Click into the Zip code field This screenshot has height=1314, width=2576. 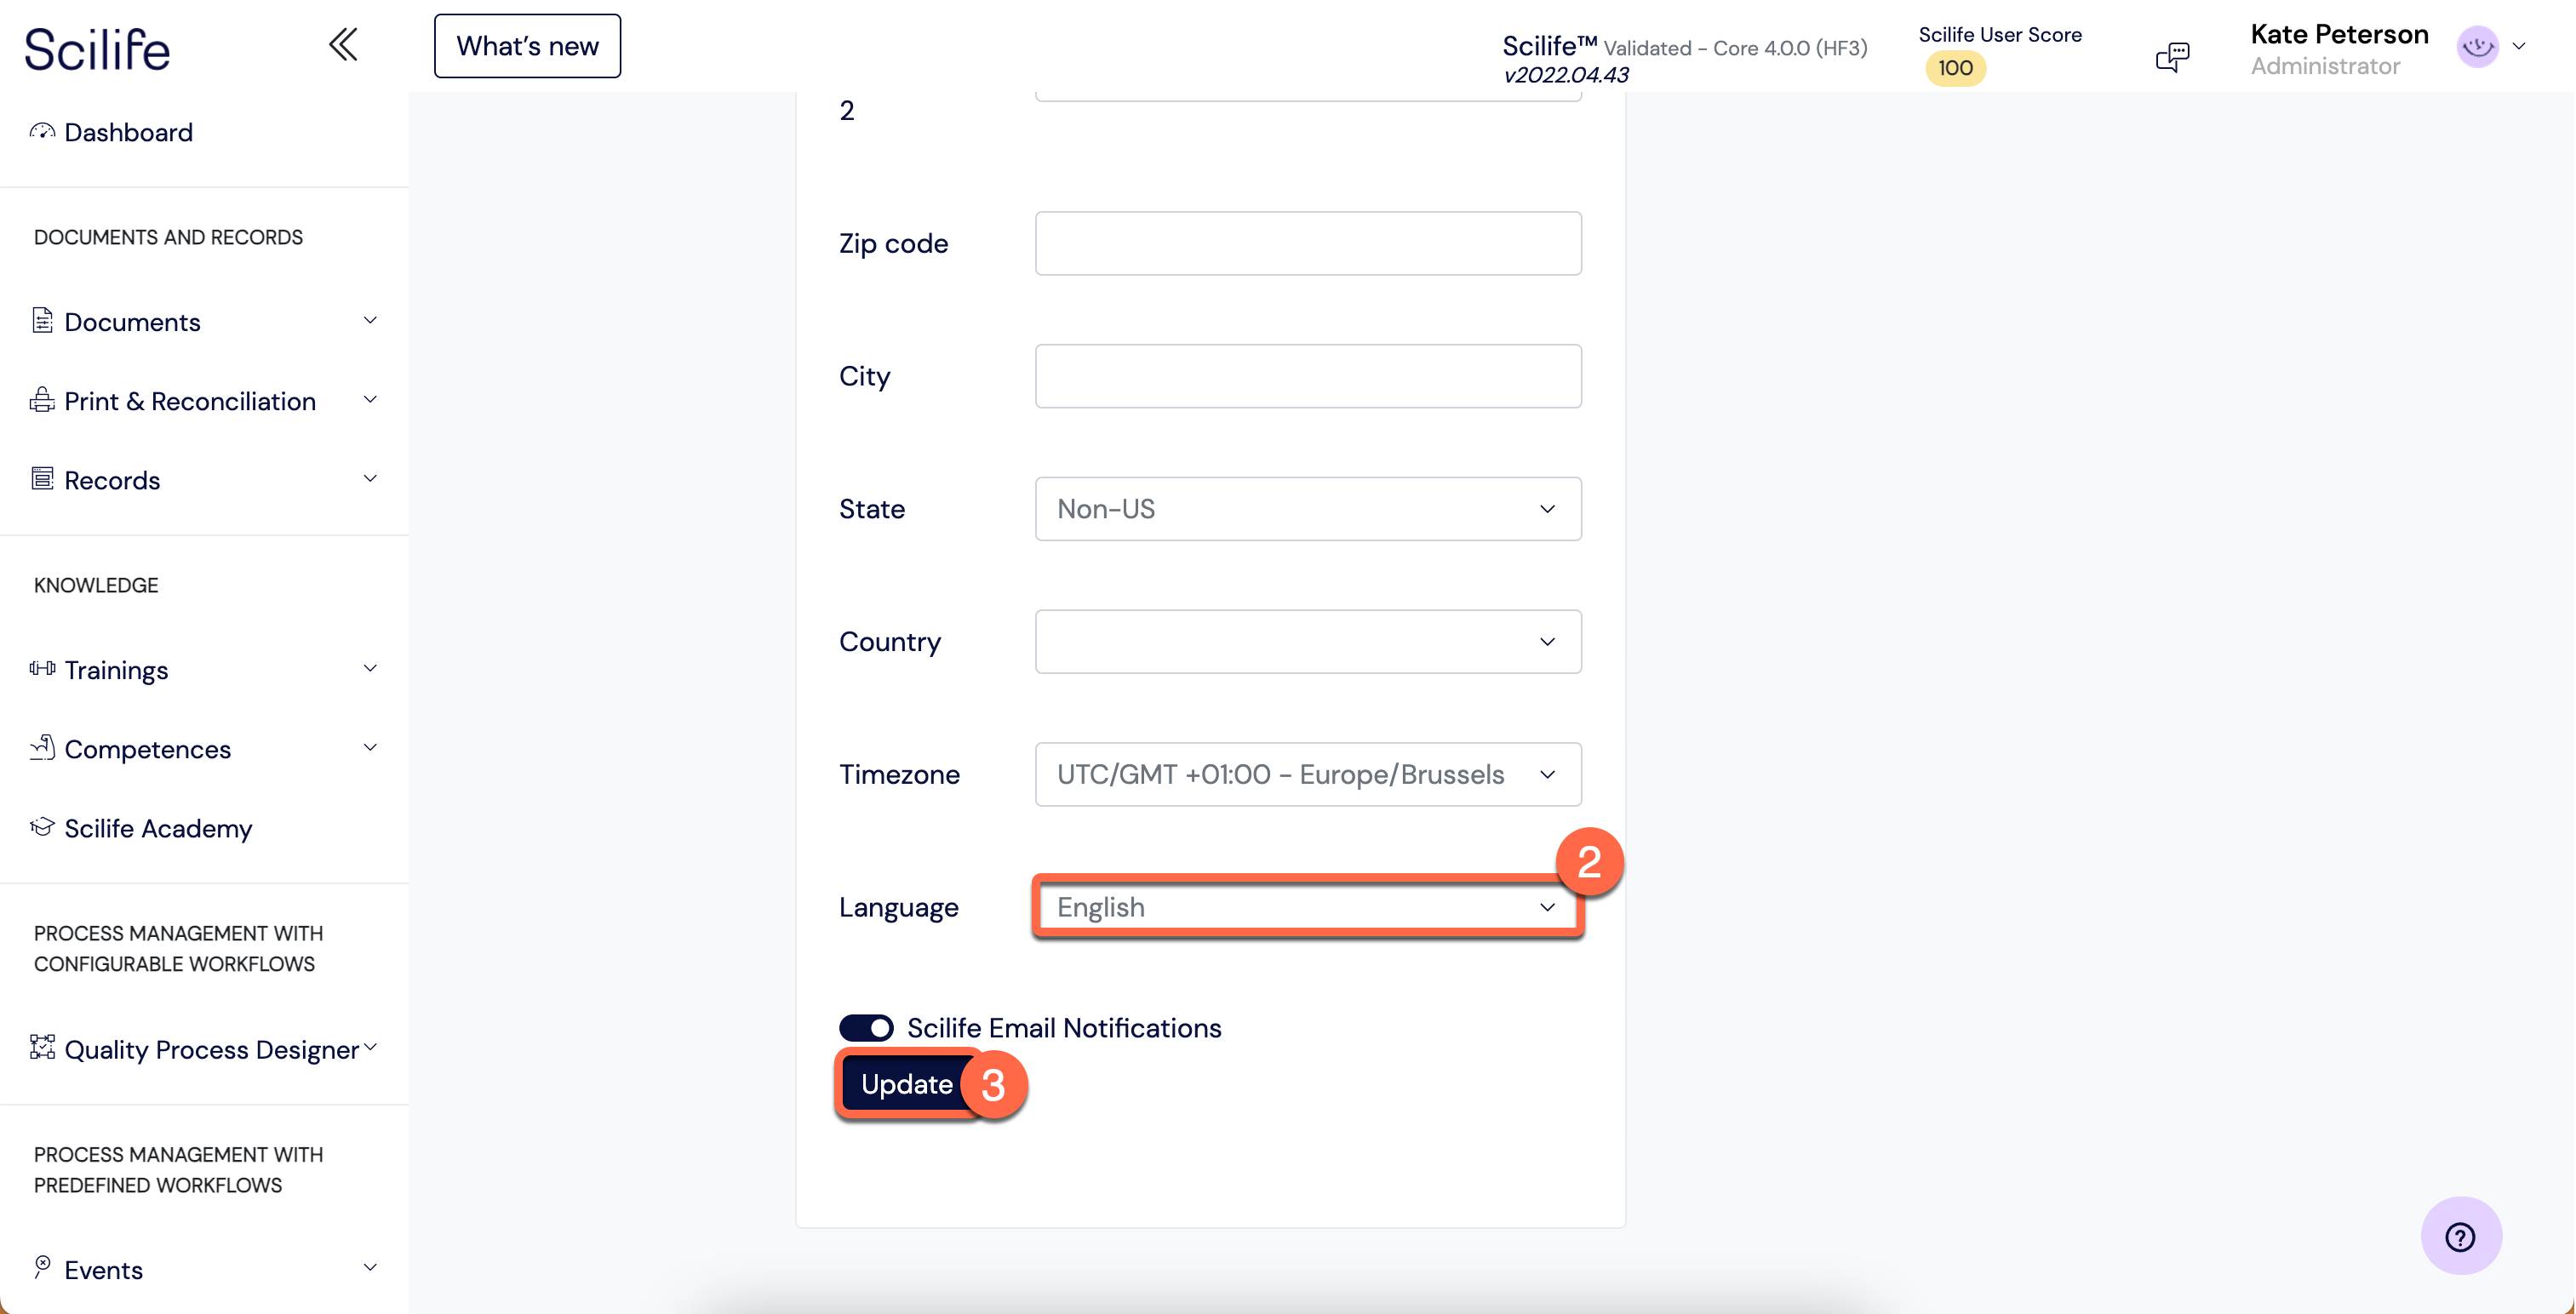[1307, 243]
